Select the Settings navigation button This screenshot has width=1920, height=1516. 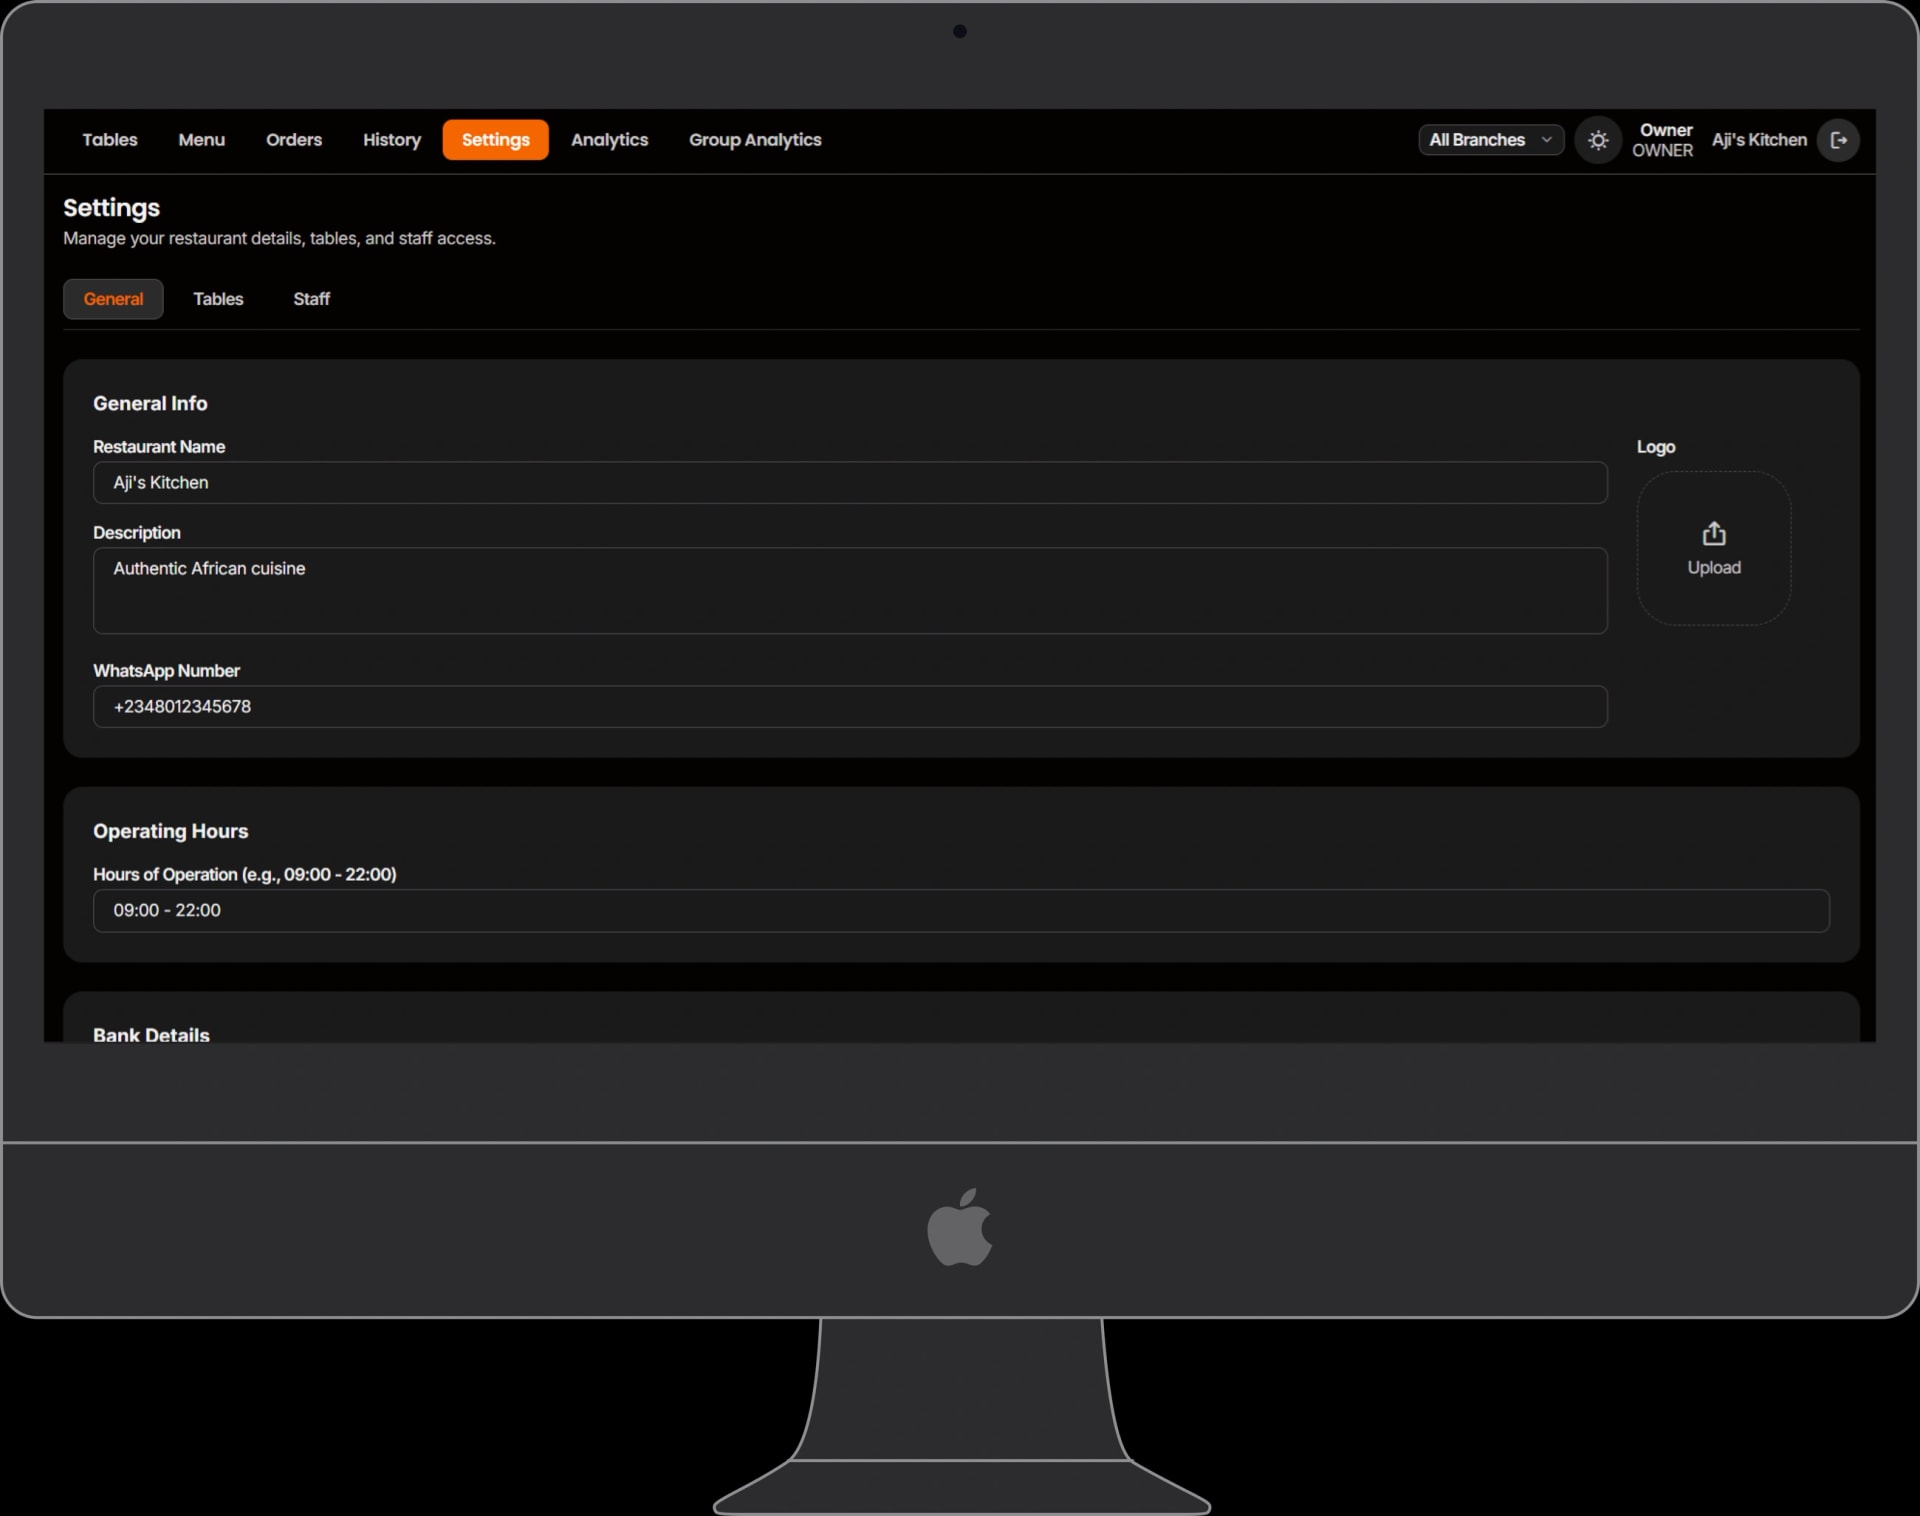496,140
